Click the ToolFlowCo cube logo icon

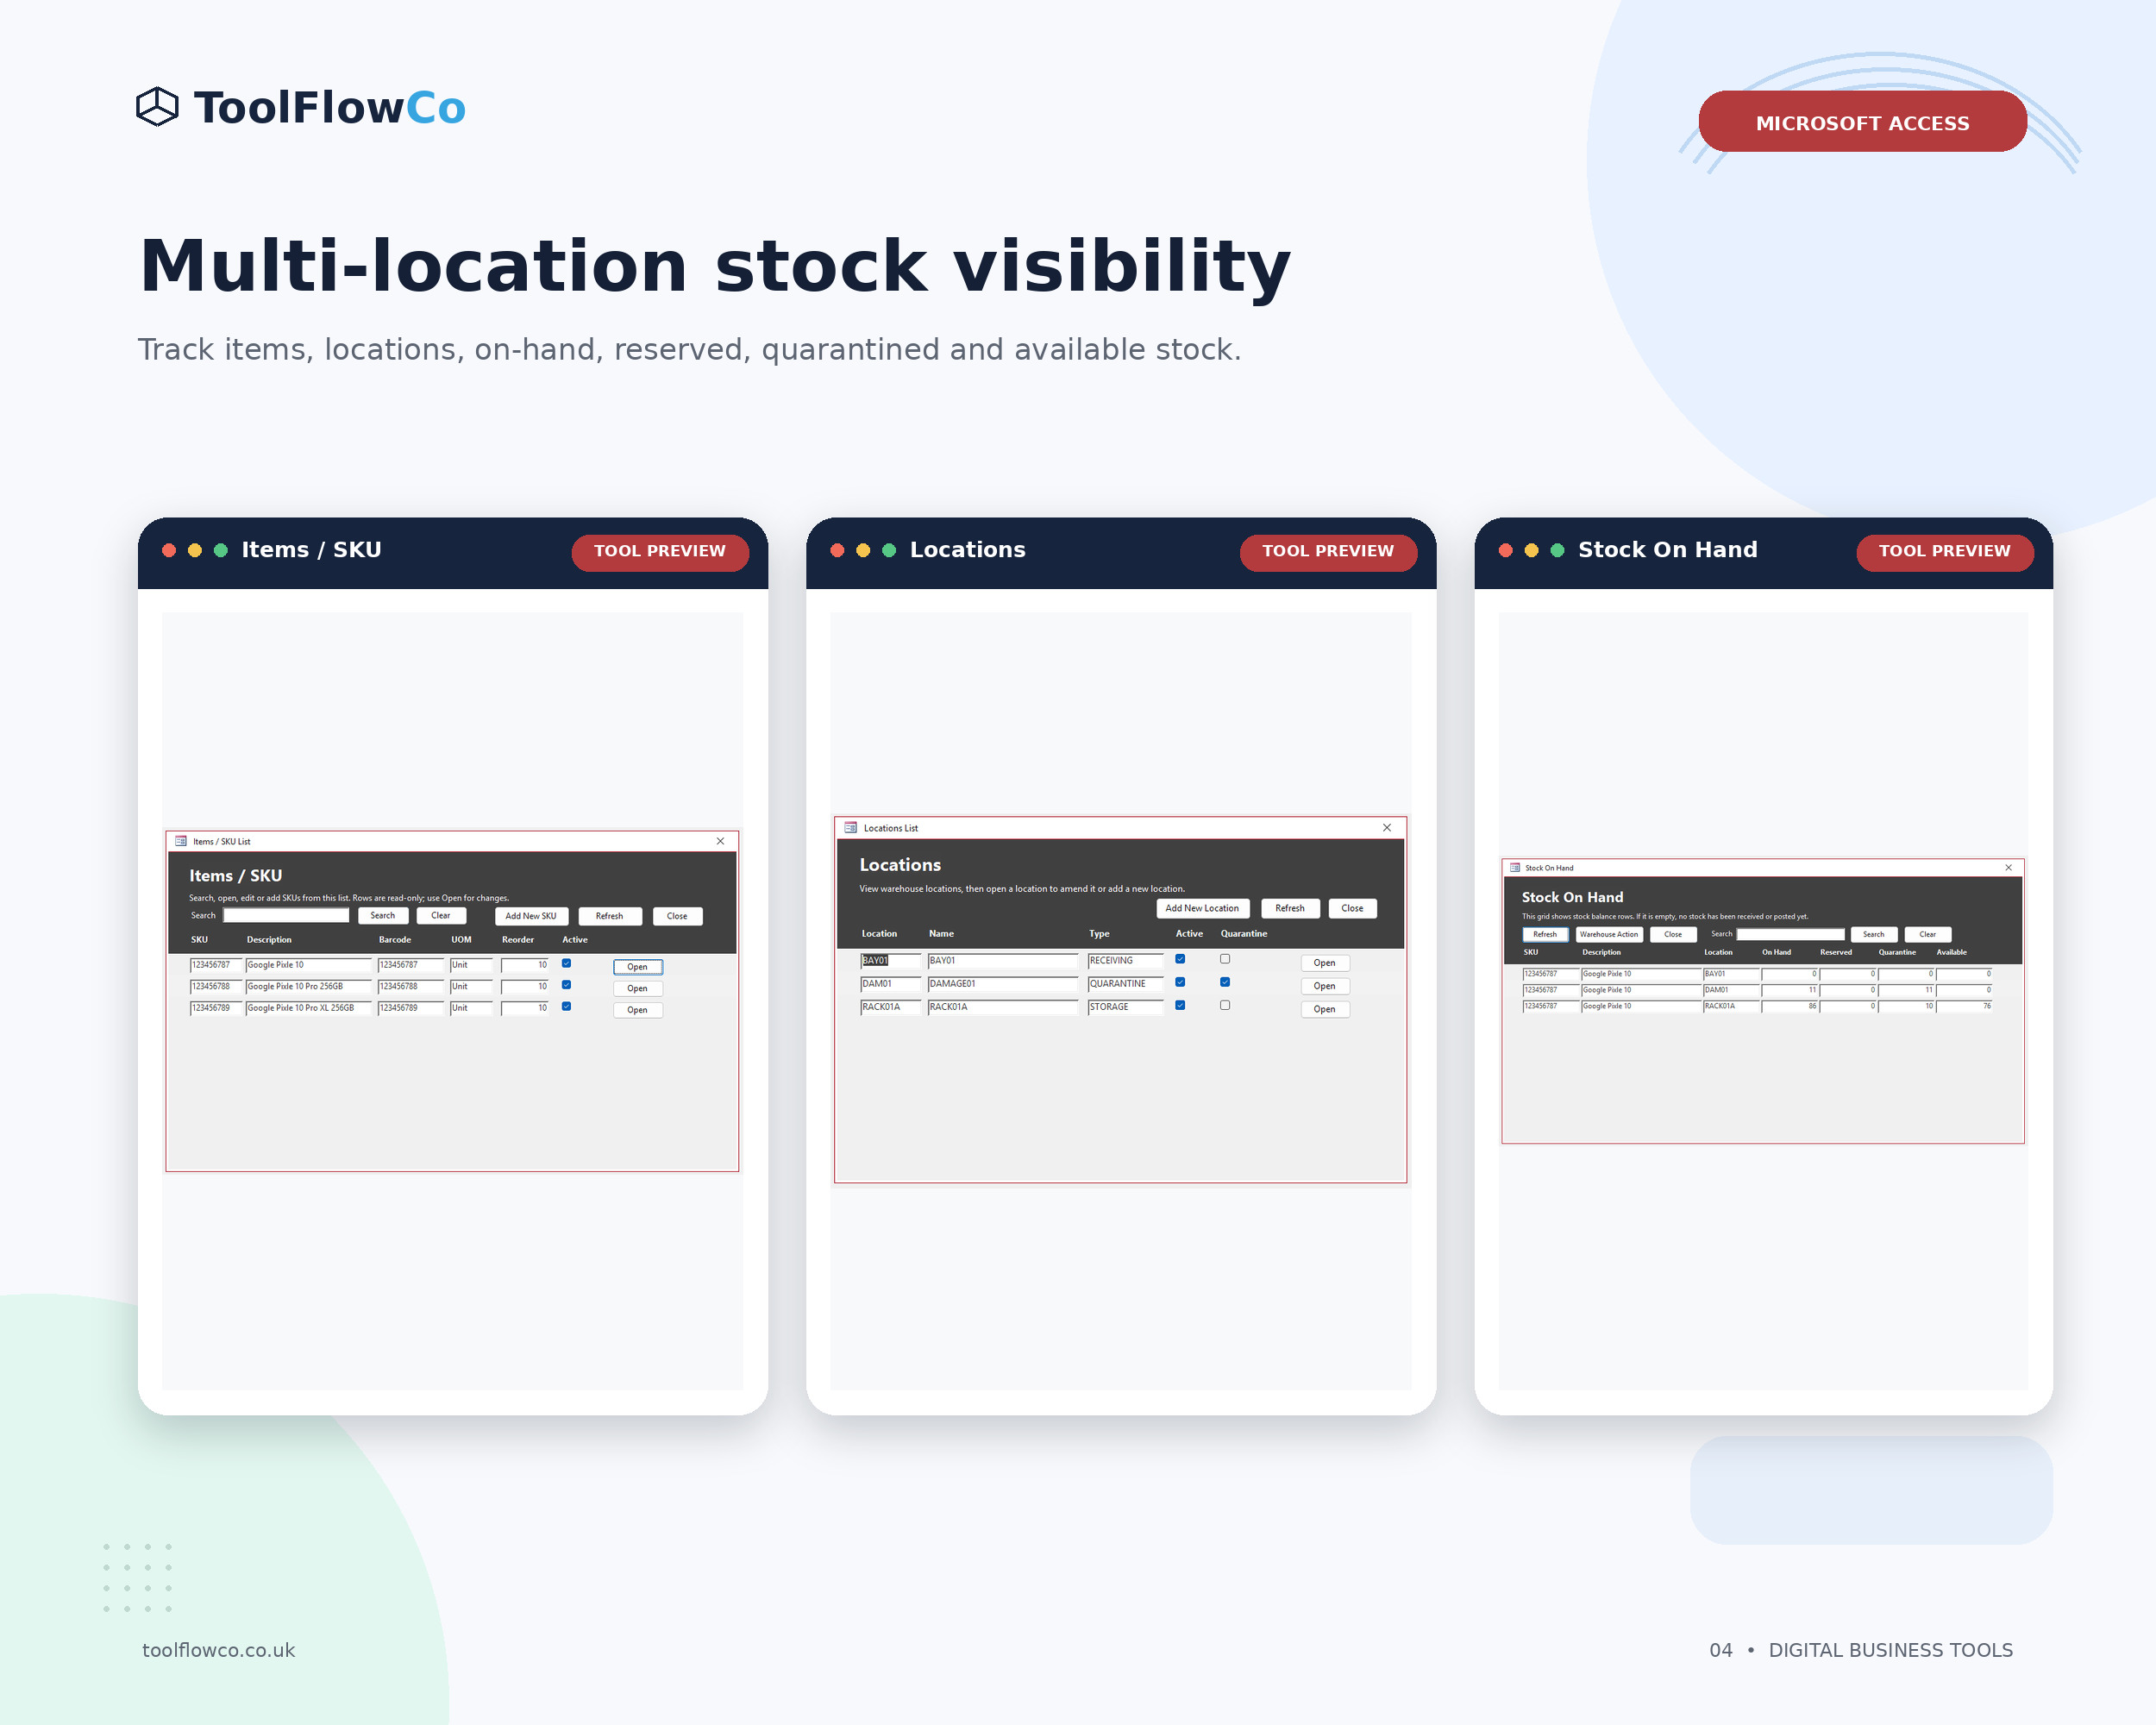pos(157,107)
